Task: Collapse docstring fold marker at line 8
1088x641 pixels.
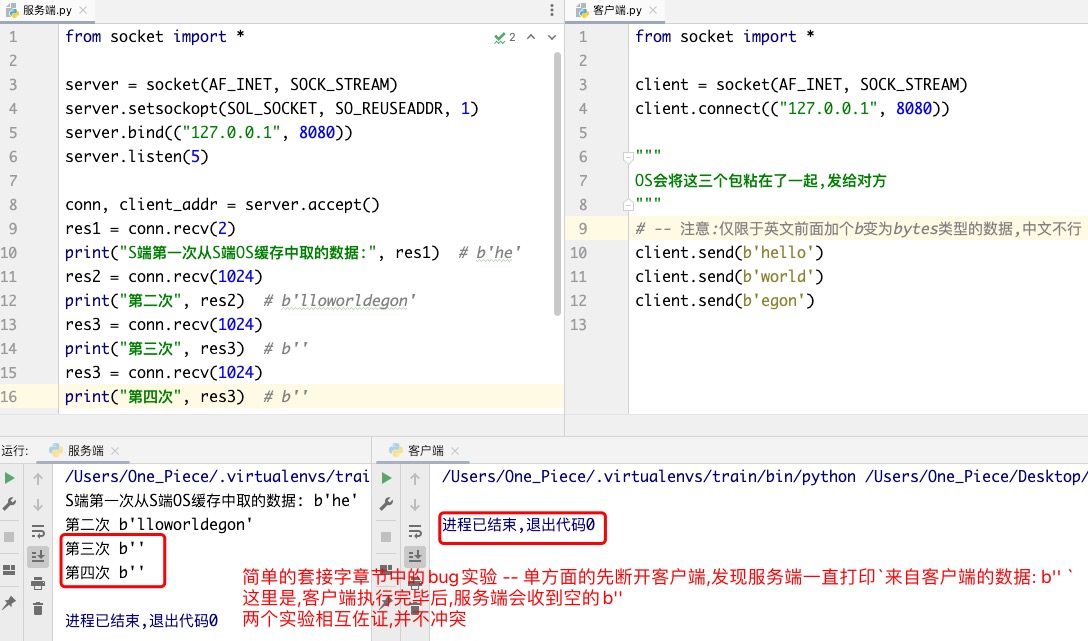Action: coord(628,205)
